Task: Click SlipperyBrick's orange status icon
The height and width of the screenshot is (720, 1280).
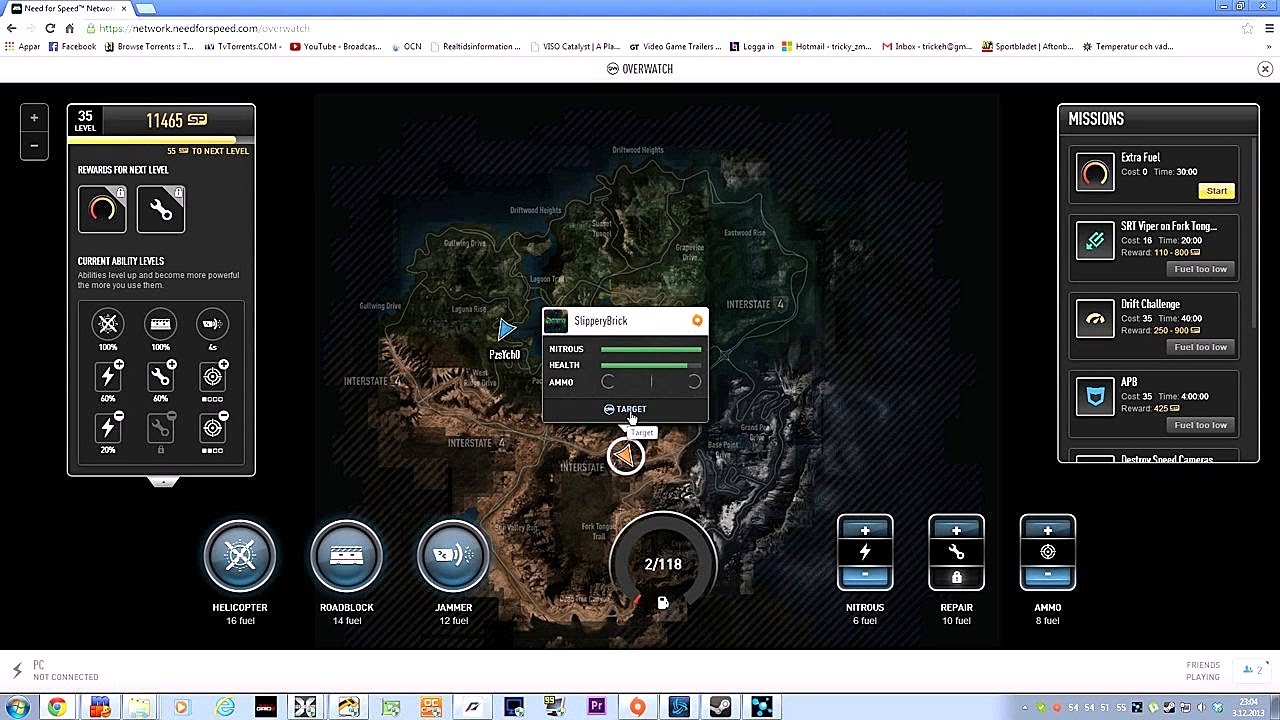Action: (697, 321)
